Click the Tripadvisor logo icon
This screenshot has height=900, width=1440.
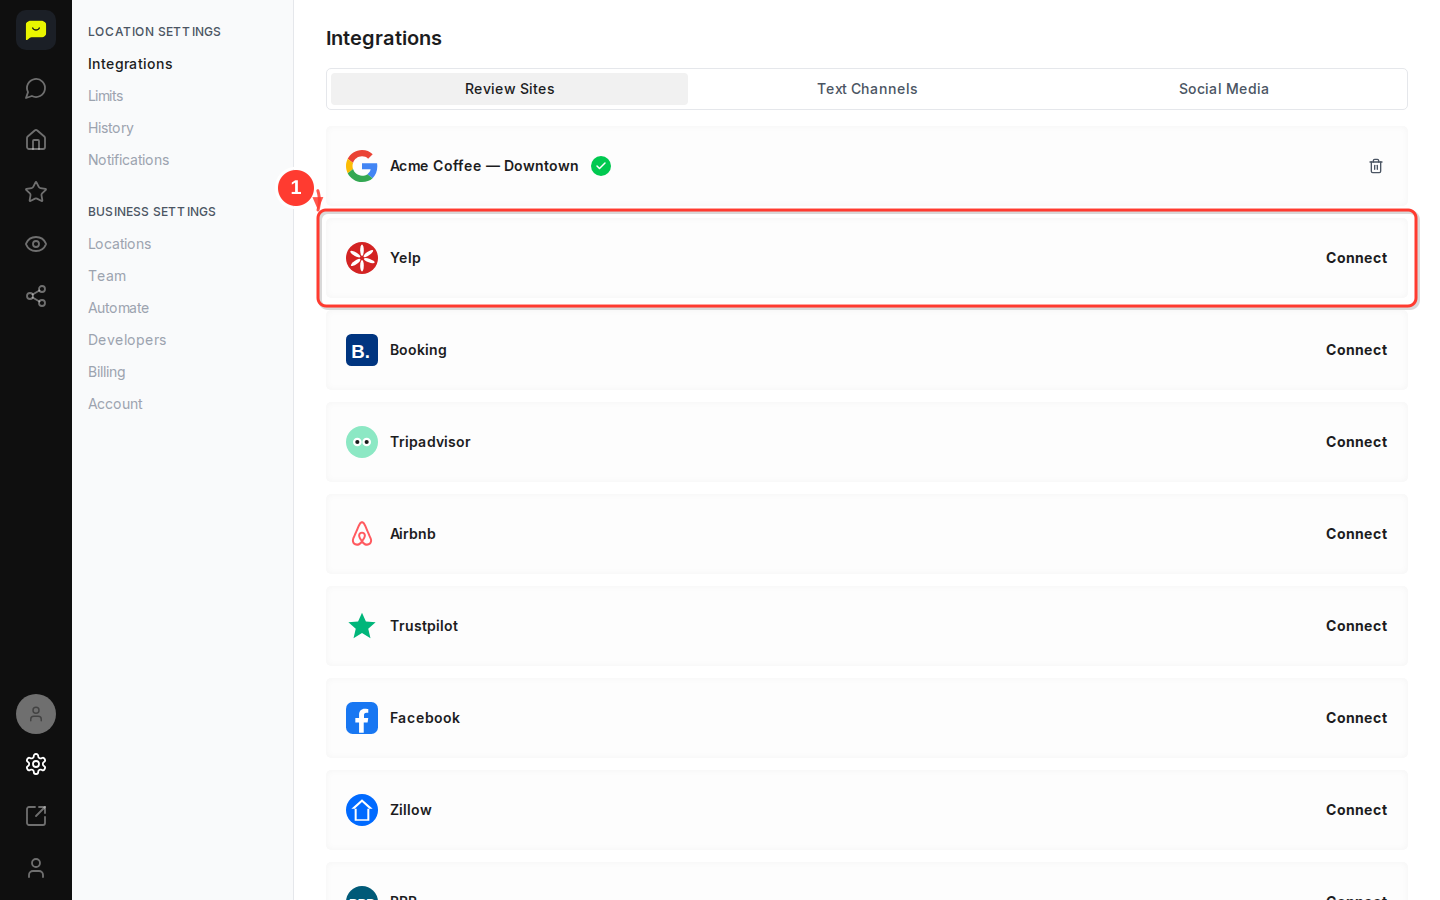coord(362,442)
